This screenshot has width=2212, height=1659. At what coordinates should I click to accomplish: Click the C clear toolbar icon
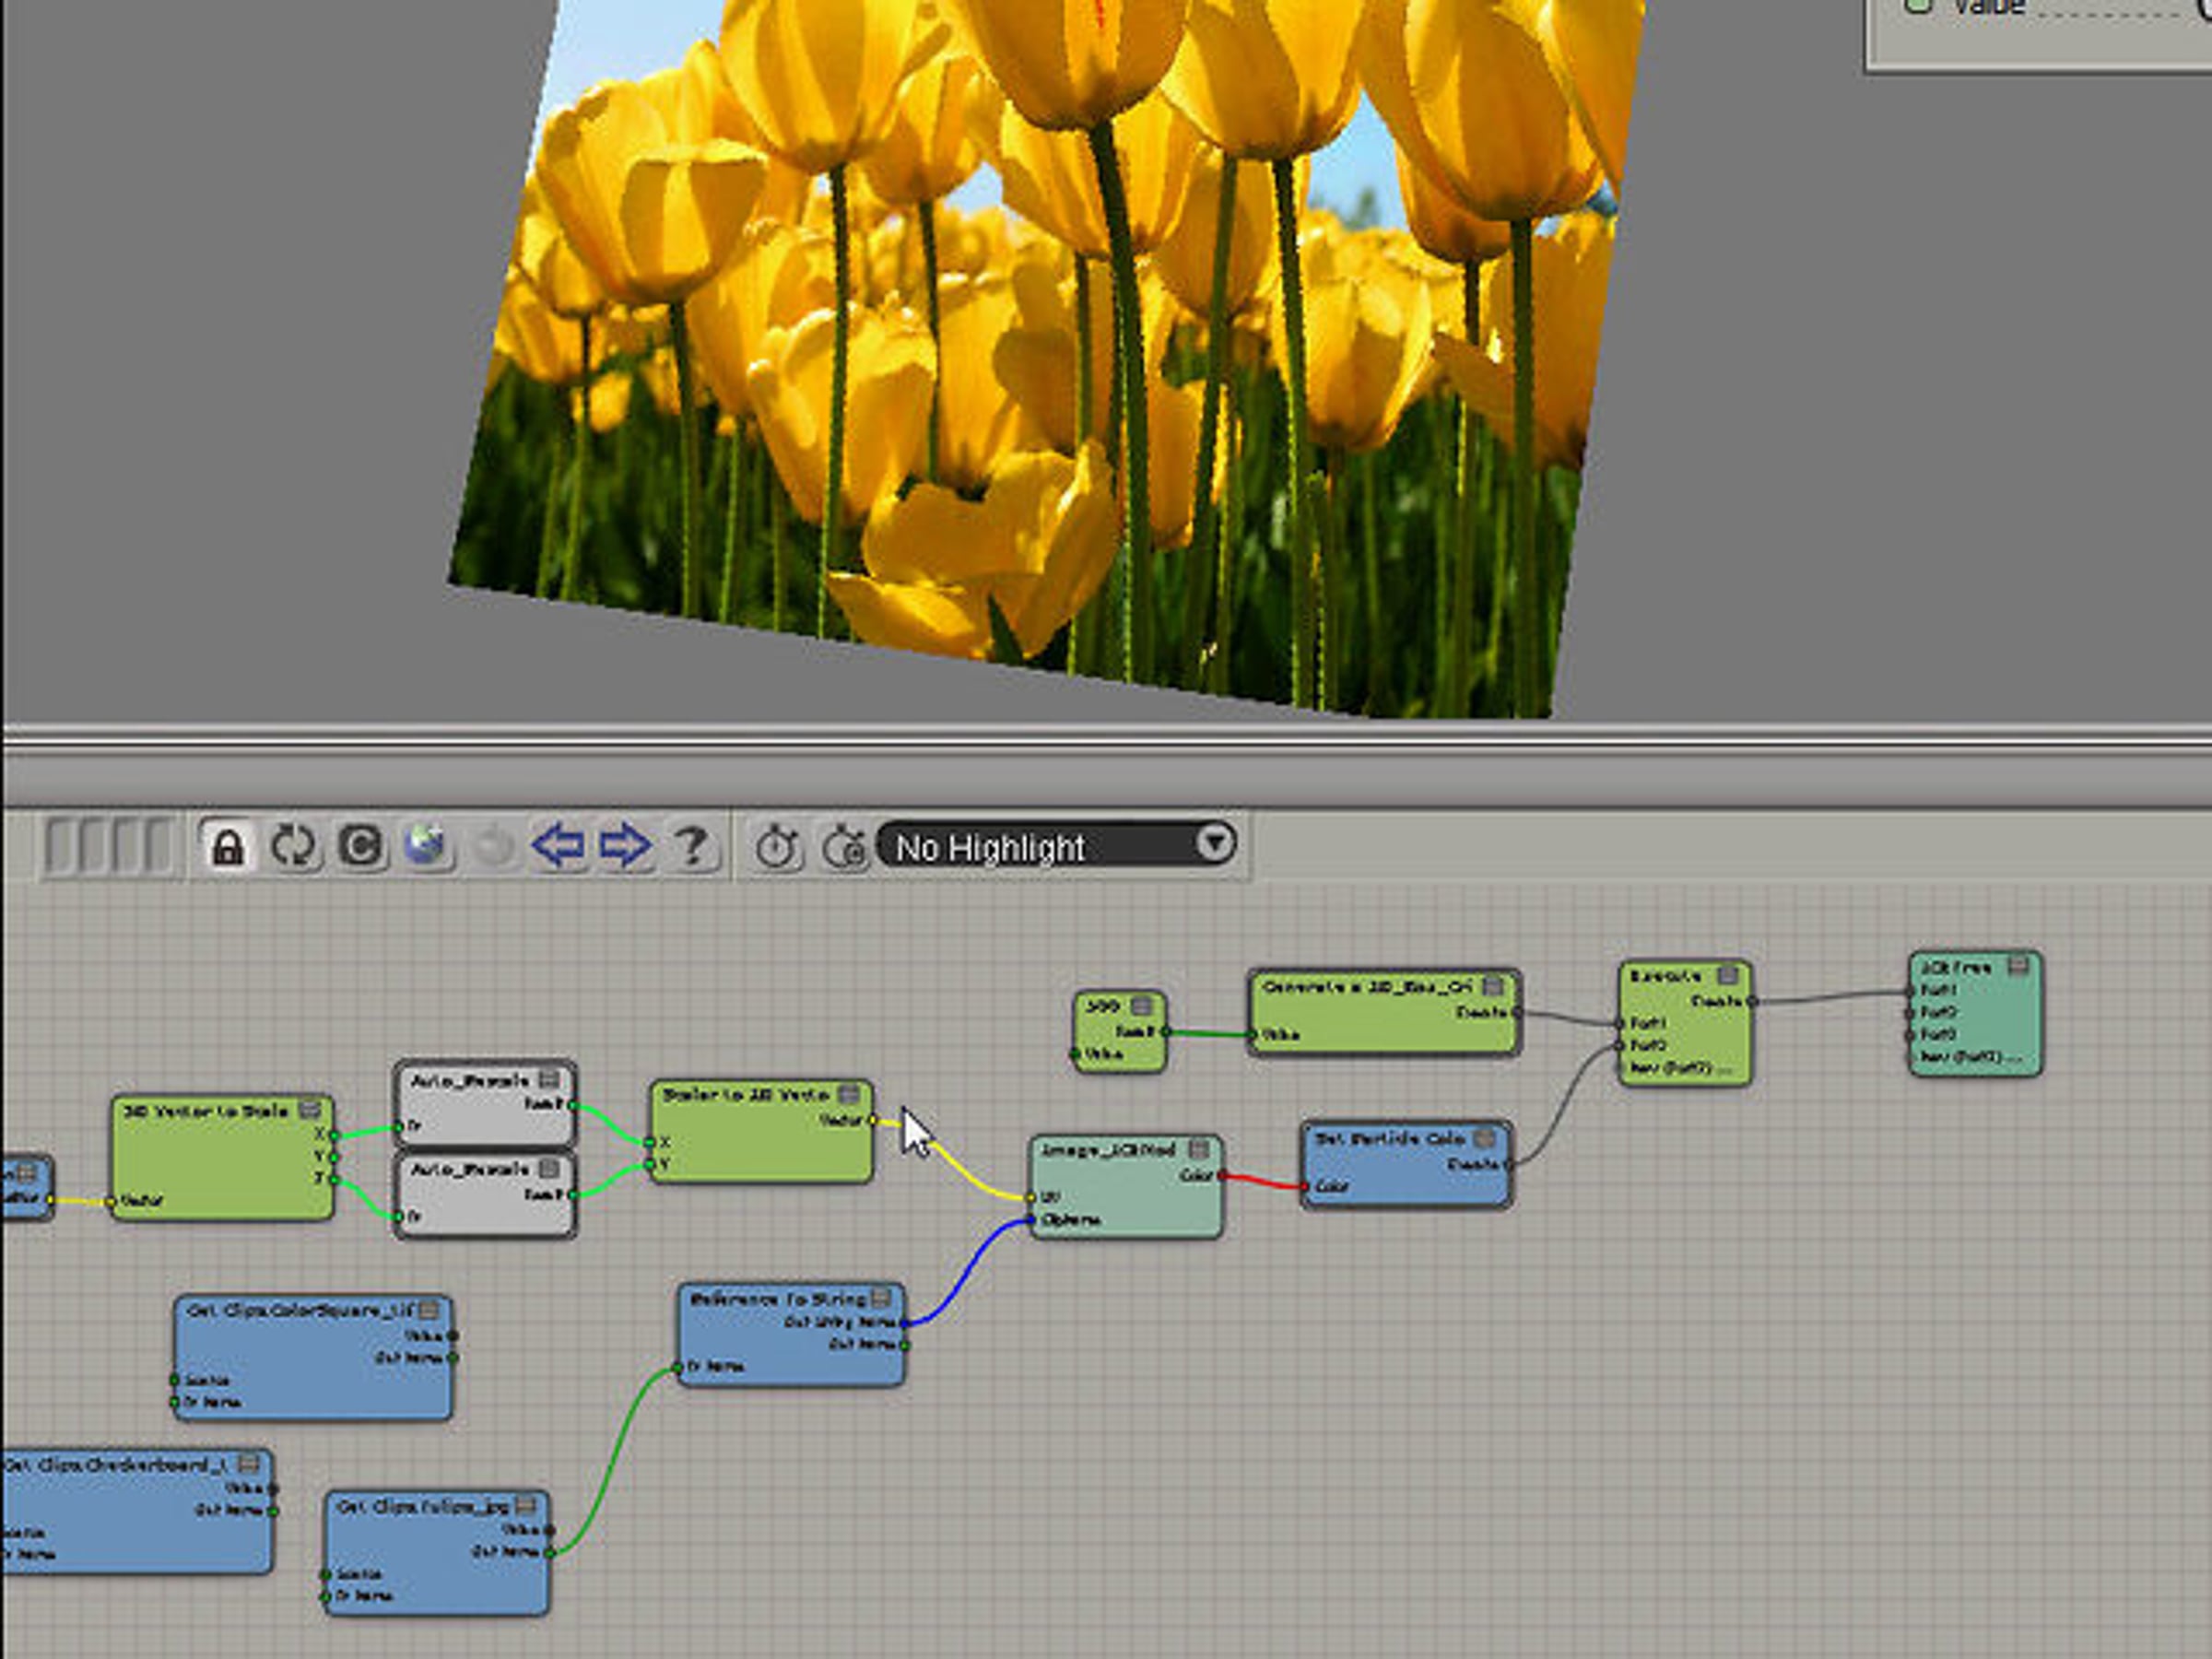[x=360, y=847]
